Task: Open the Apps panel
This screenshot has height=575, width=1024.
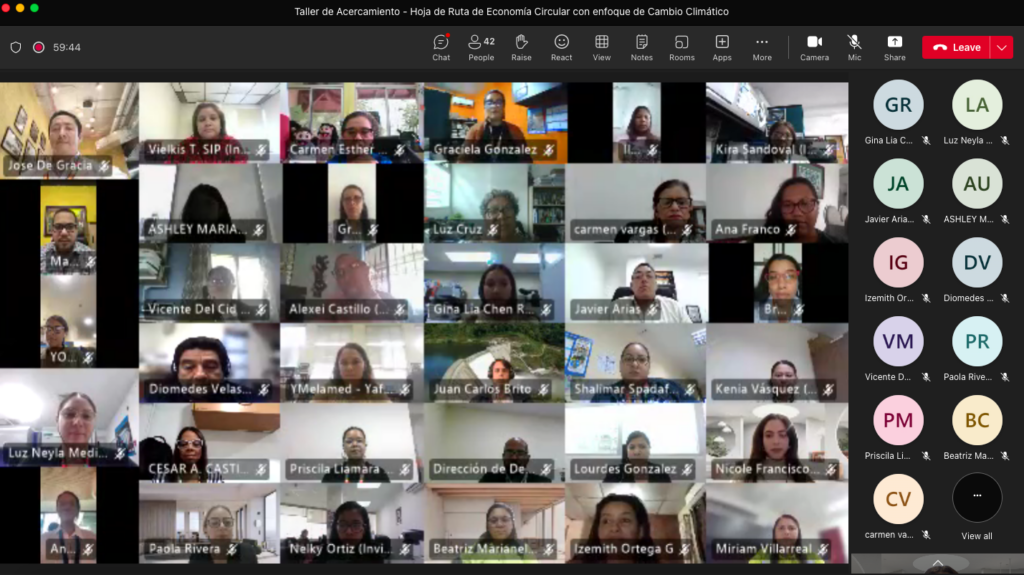Action: pyautogui.click(x=722, y=46)
